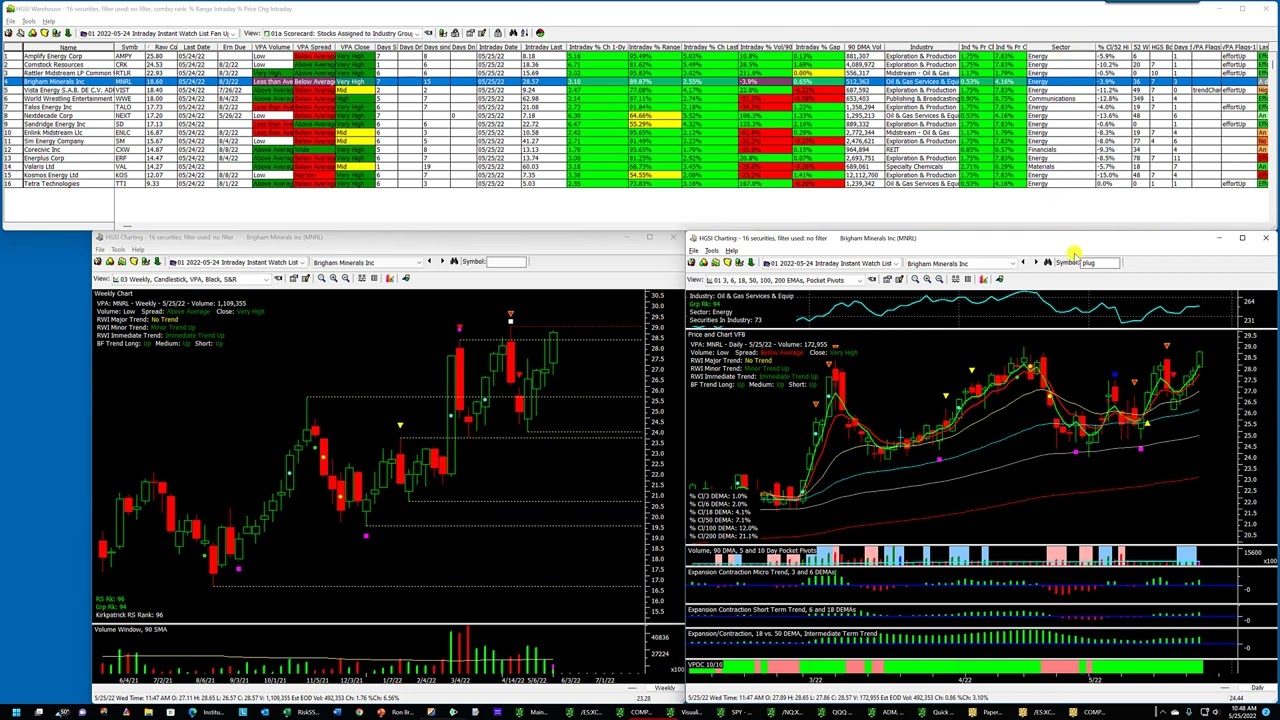Screen dimensions: 1280x720
Task: Expand watch list dropdown in right Charting window
Action: point(896,263)
